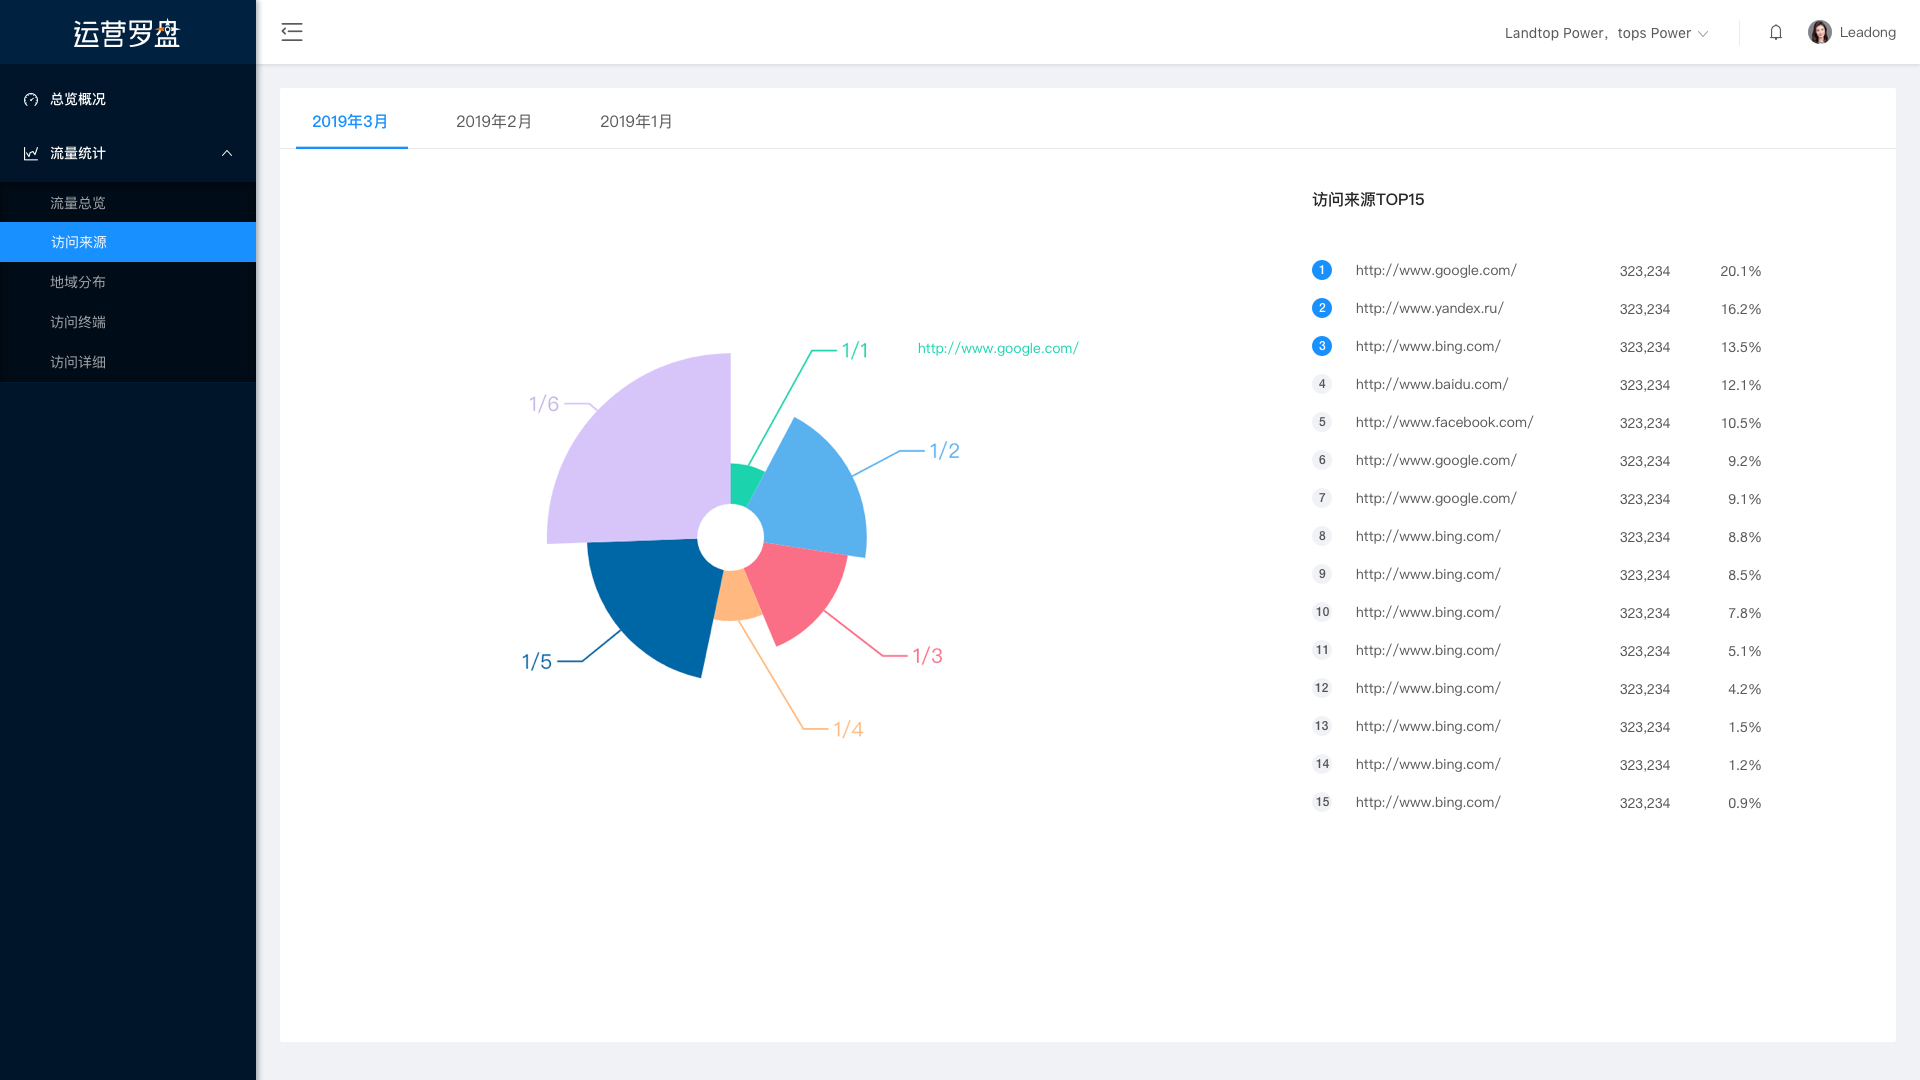Open the Landtop Power site dropdown
This screenshot has width=1920, height=1080.
tap(1606, 33)
